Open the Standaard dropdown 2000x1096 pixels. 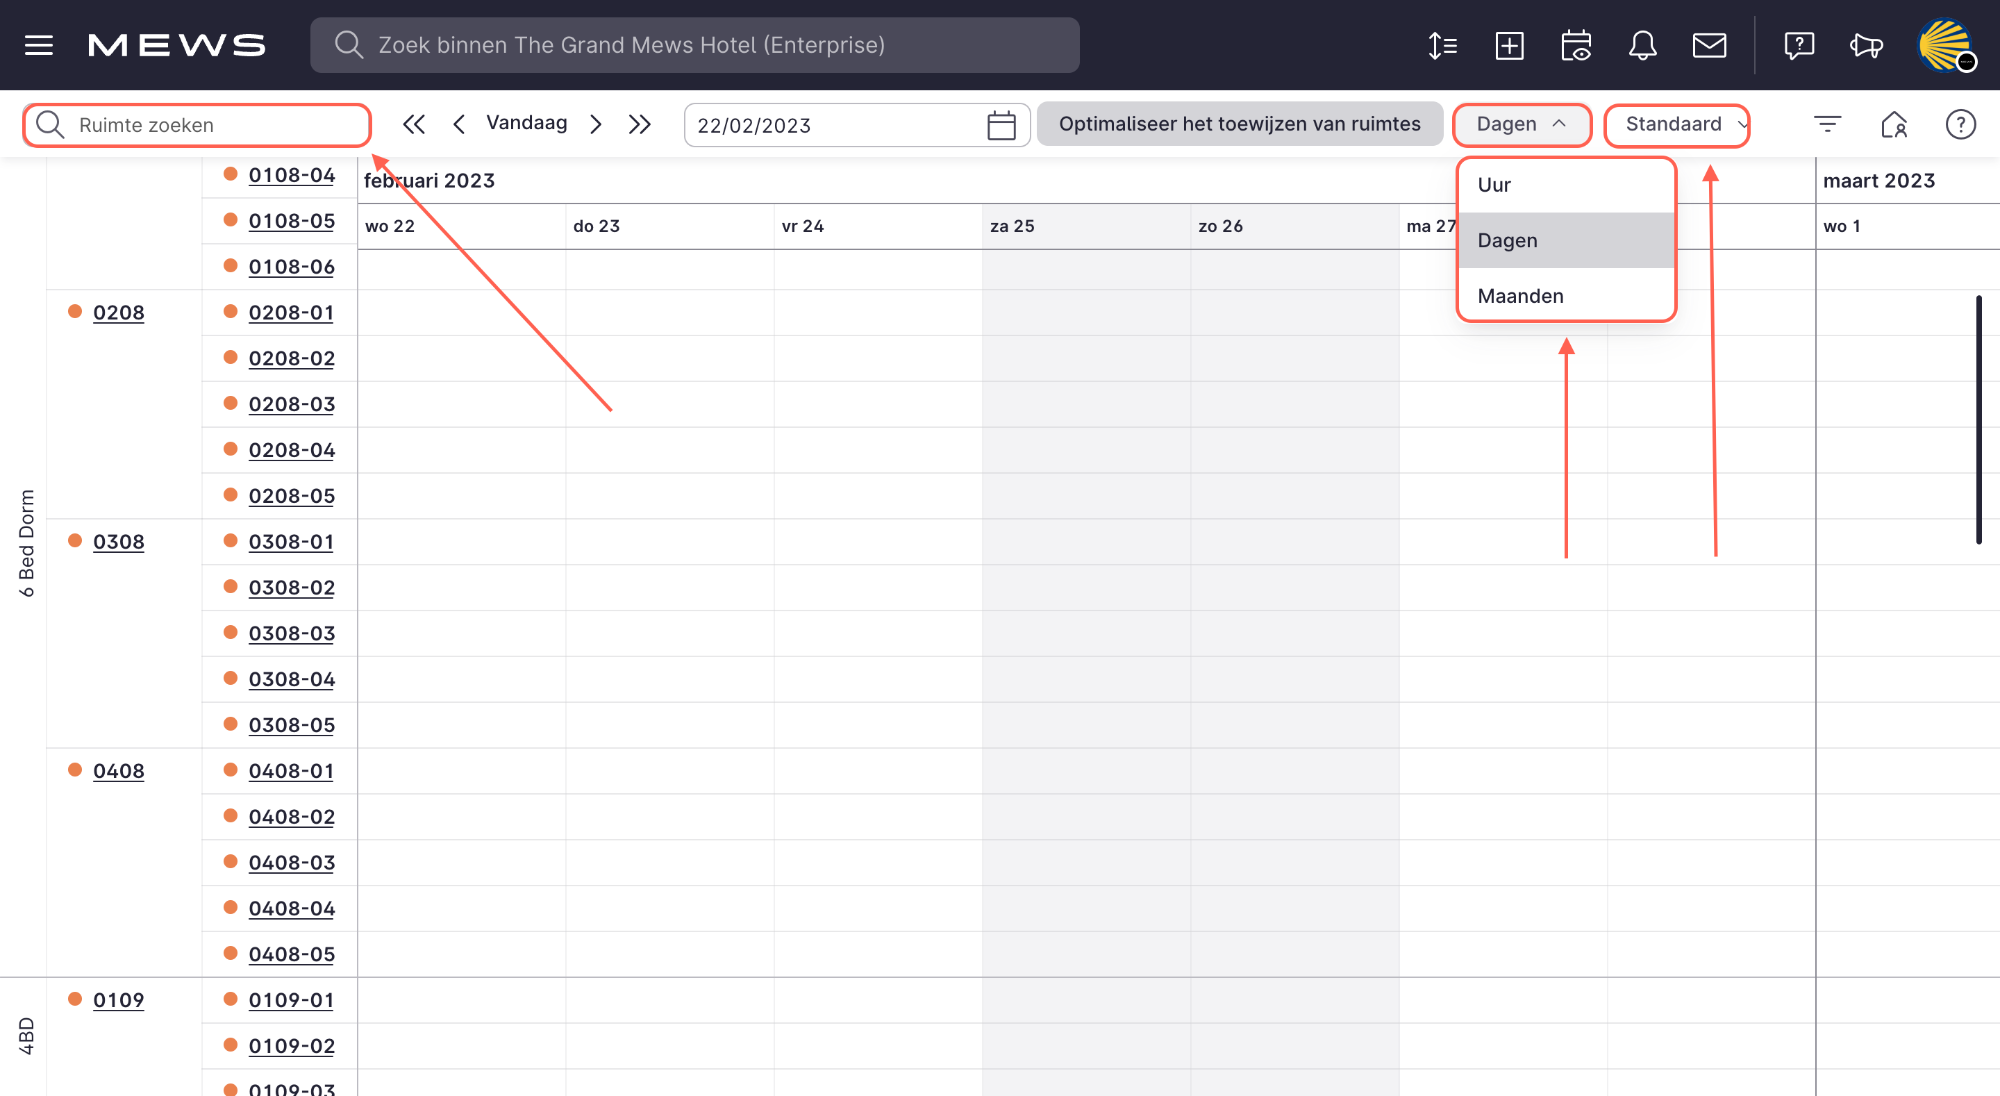1677,124
